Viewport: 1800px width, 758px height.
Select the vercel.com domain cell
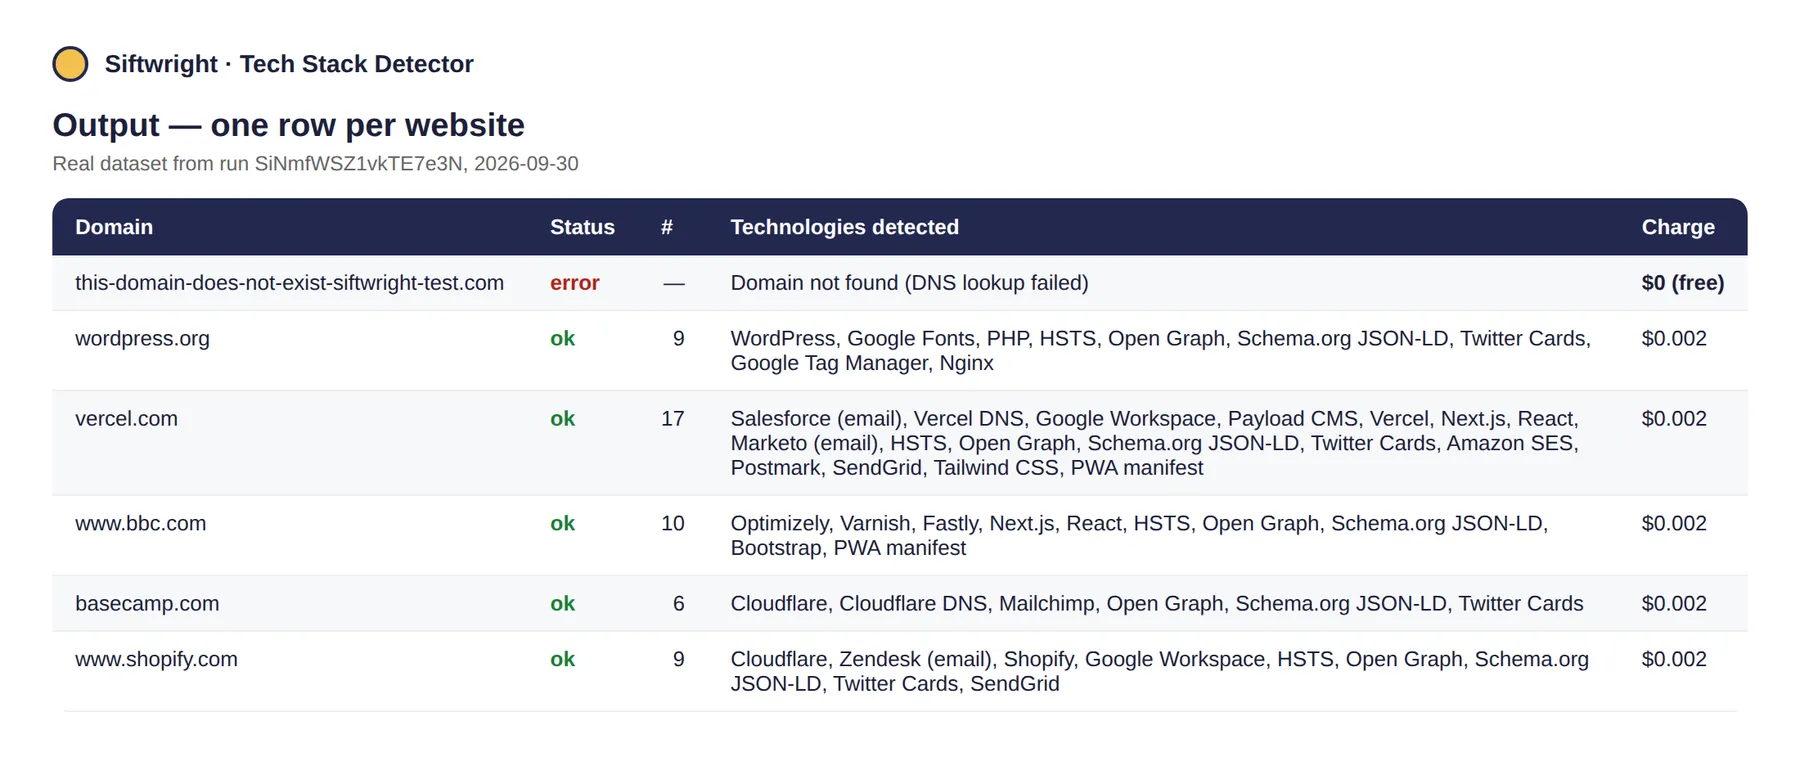[126, 419]
